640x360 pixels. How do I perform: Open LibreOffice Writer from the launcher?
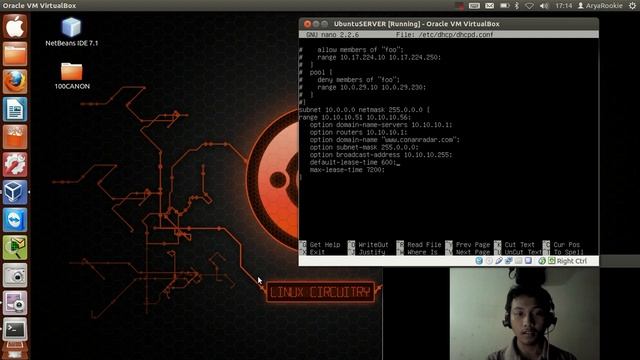pyautogui.click(x=15, y=109)
